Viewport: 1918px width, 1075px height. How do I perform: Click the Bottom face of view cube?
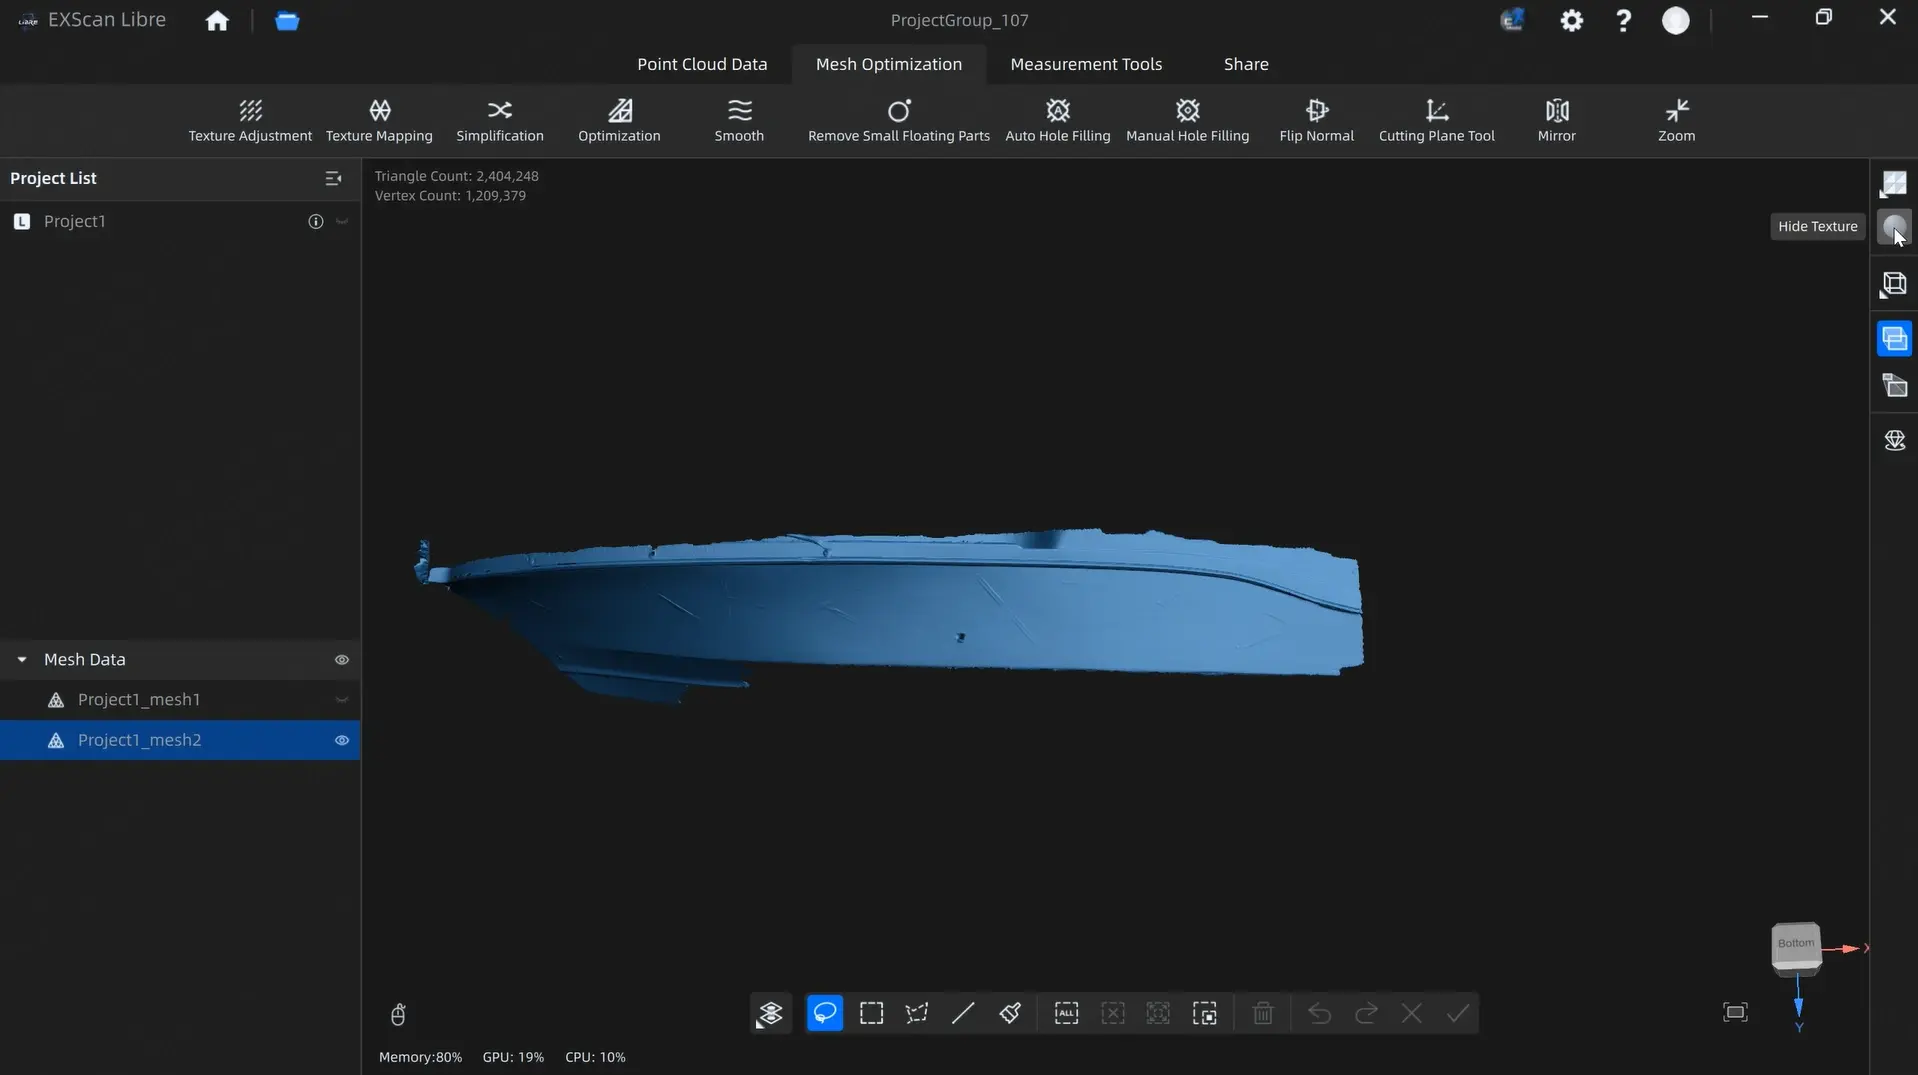(1795, 943)
